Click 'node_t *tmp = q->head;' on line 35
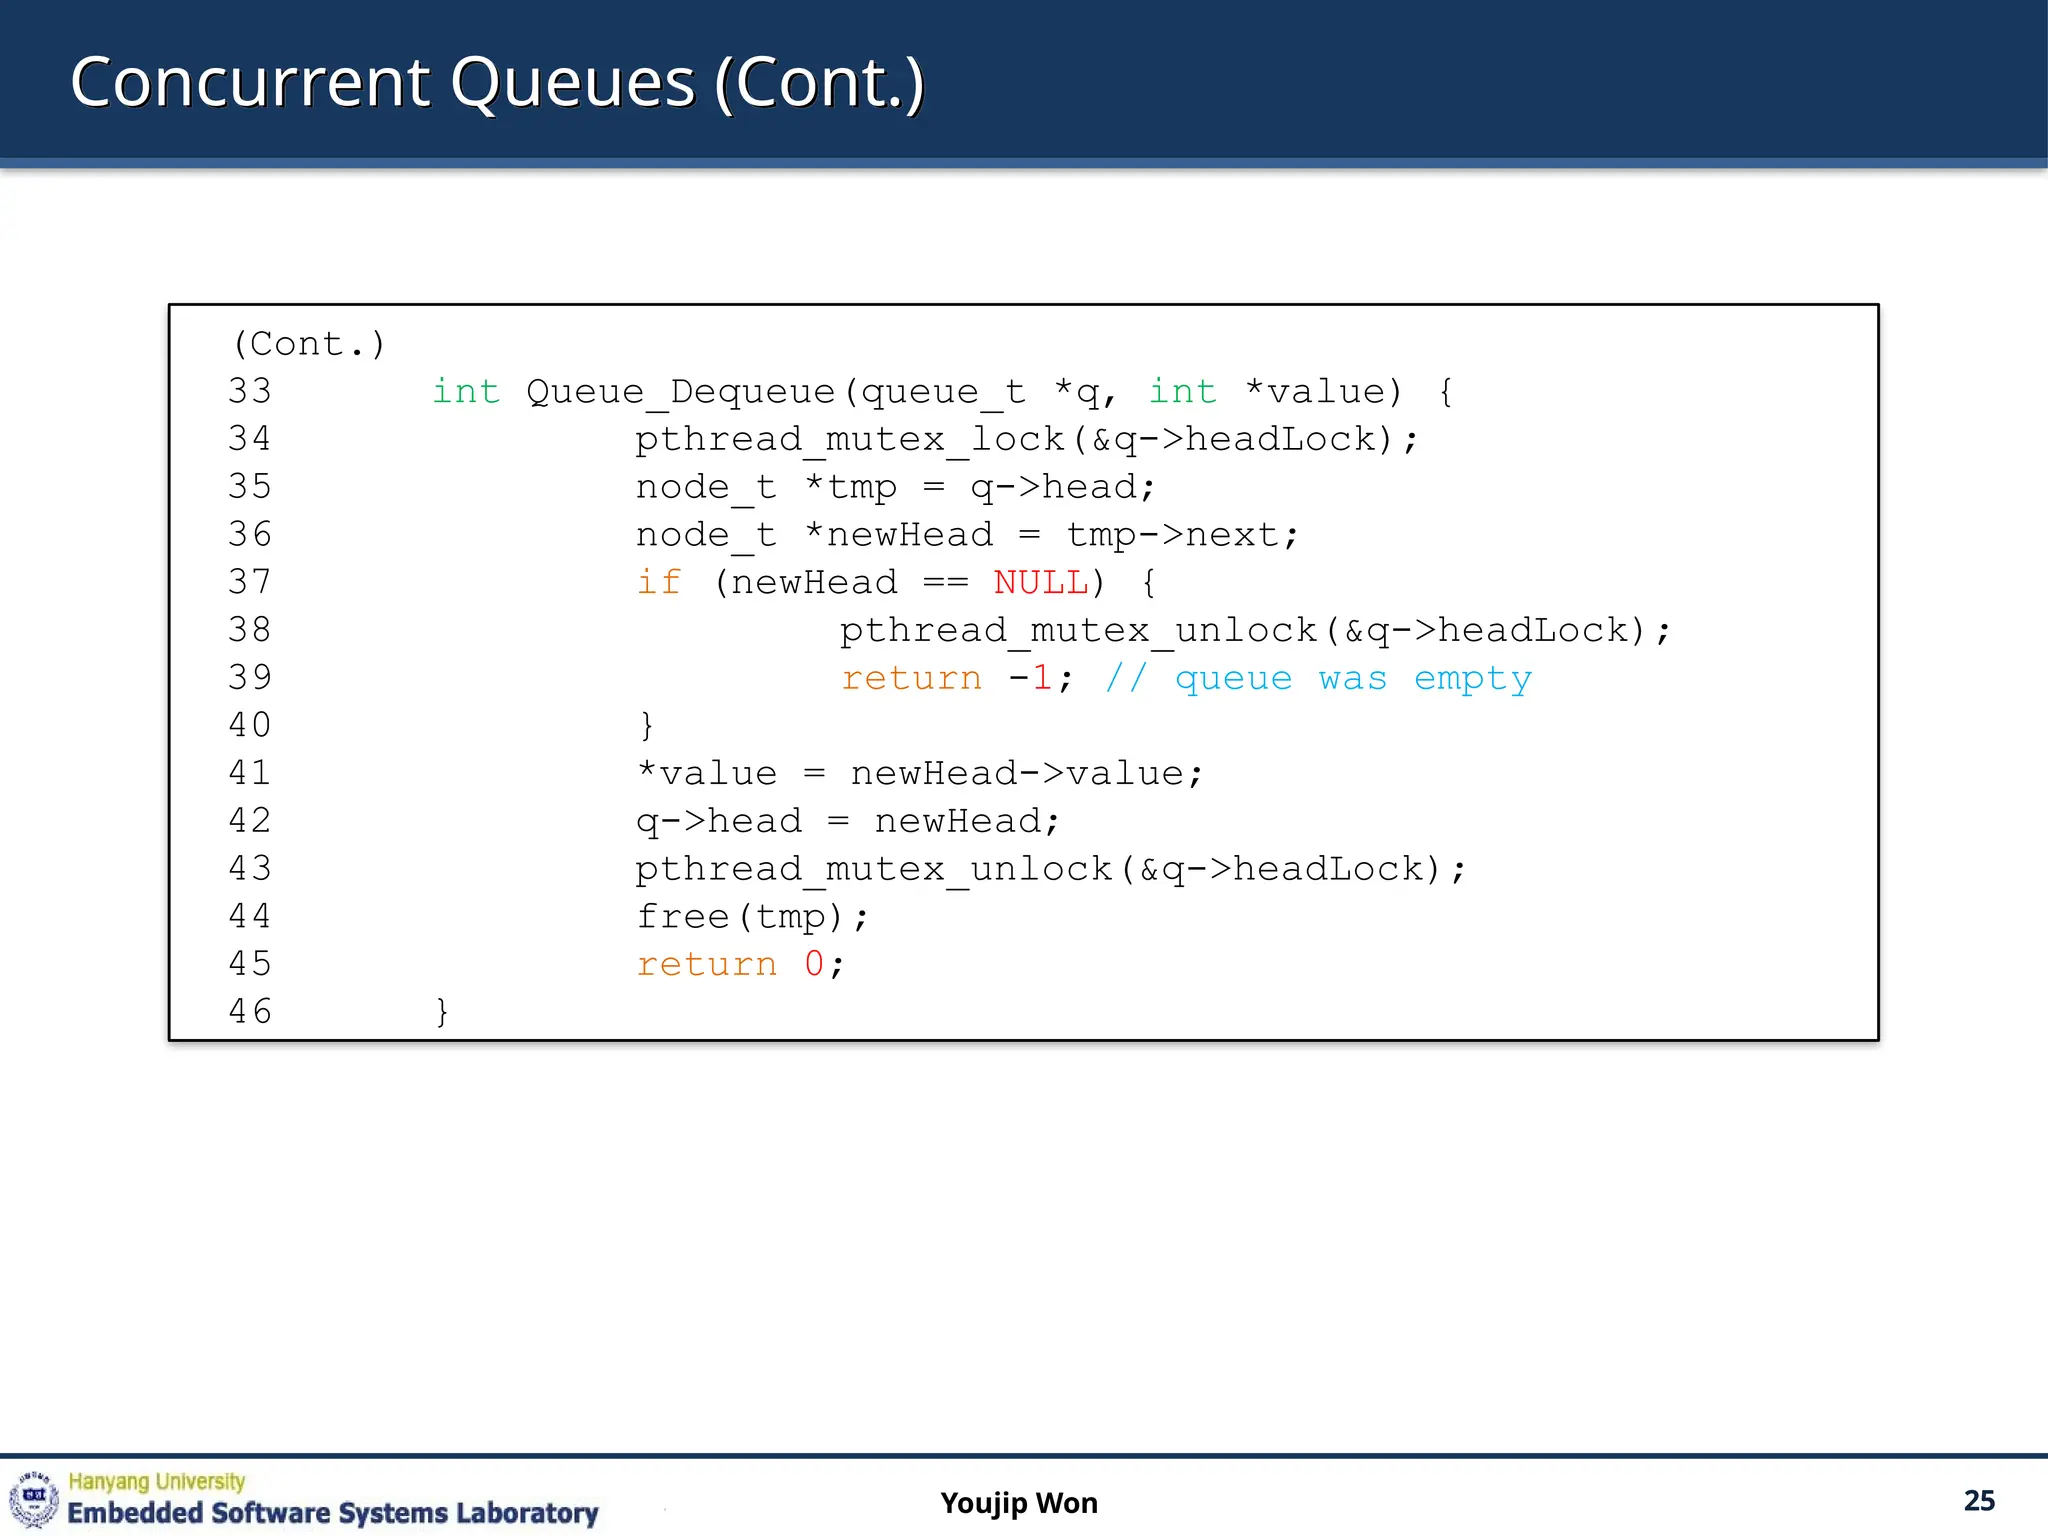Screen dimensions: 2048x1536 point(895,487)
